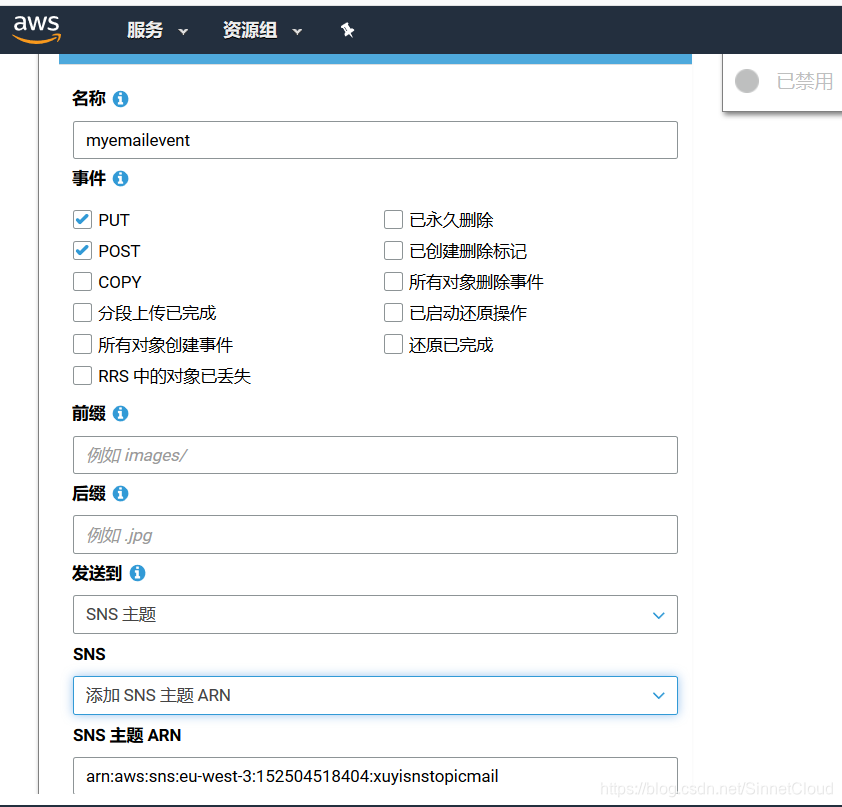Click the 前缀 input field
This screenshot has width=842, height=807.
click(x=375, y=455)
